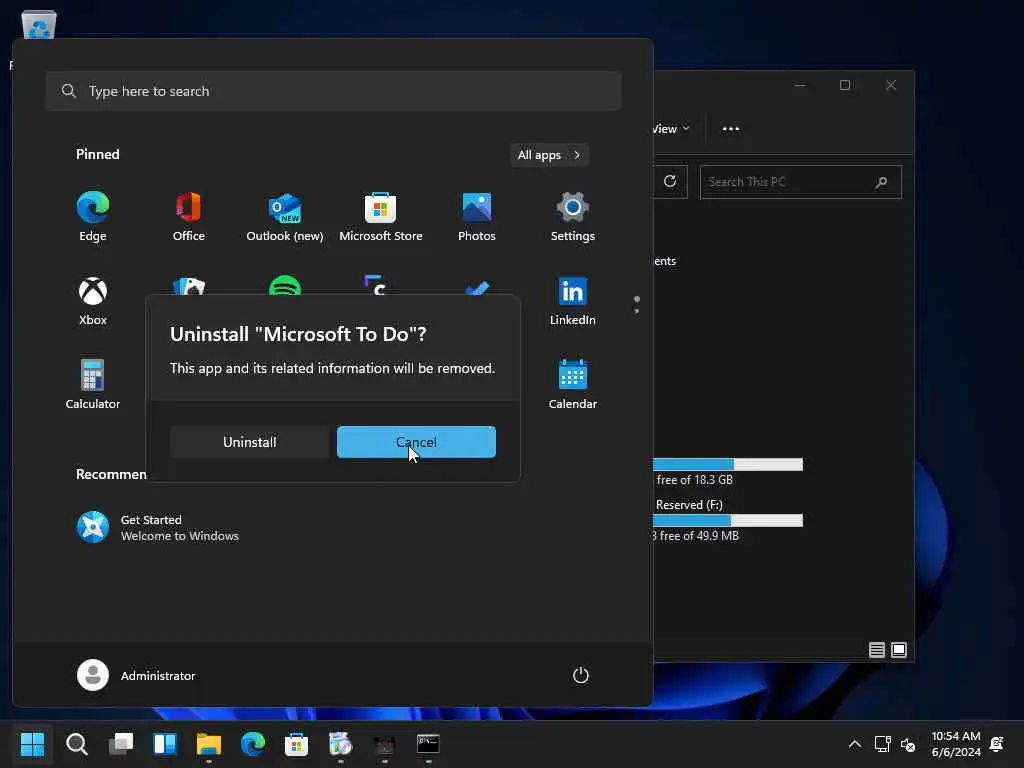Expand the View dropdown in File Explorer
Viewport: 1024px width, 768px height.
click(671, 129)
